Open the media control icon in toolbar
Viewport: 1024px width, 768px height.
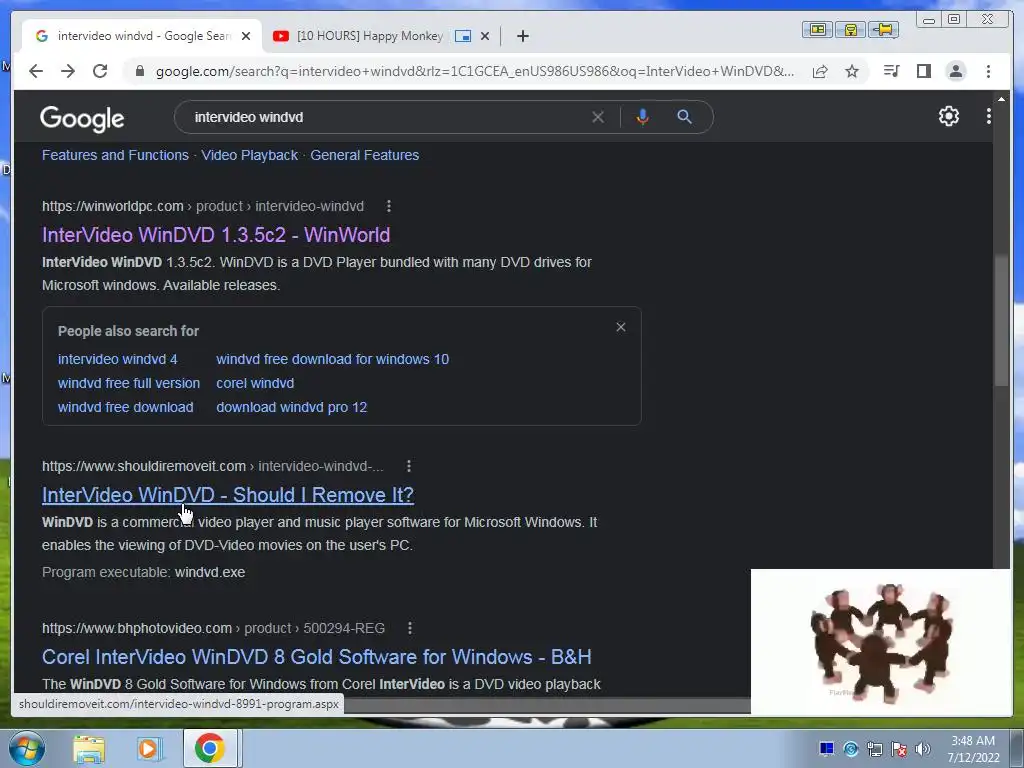[x=891, y=71]
